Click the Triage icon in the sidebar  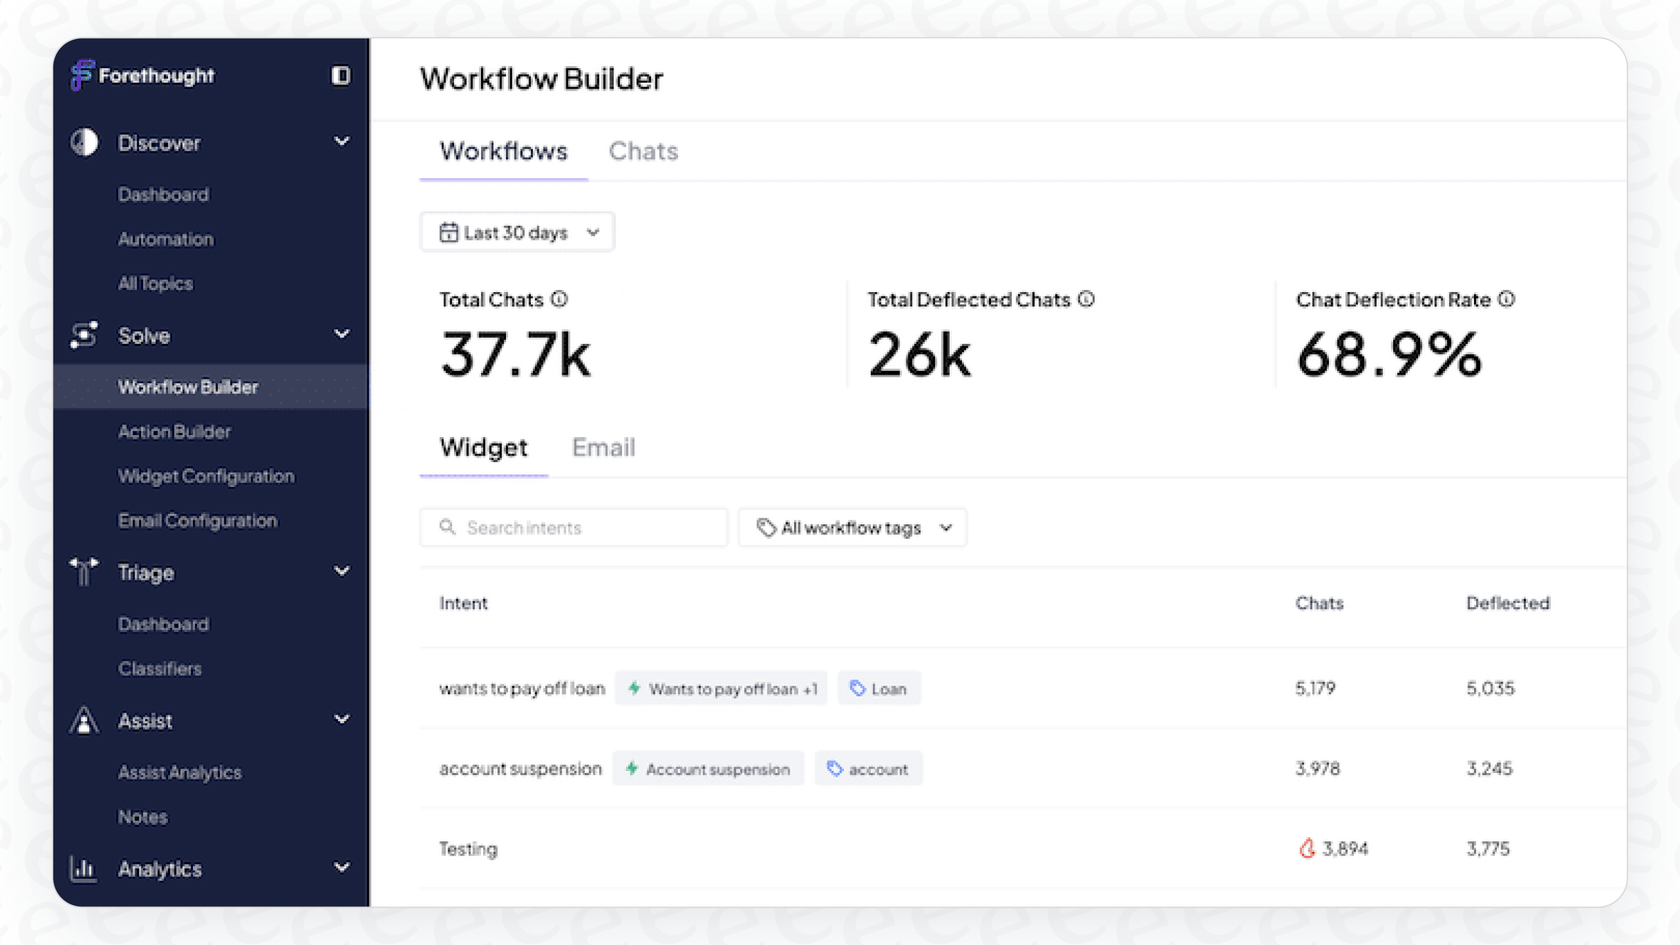[x=84, y=572]
